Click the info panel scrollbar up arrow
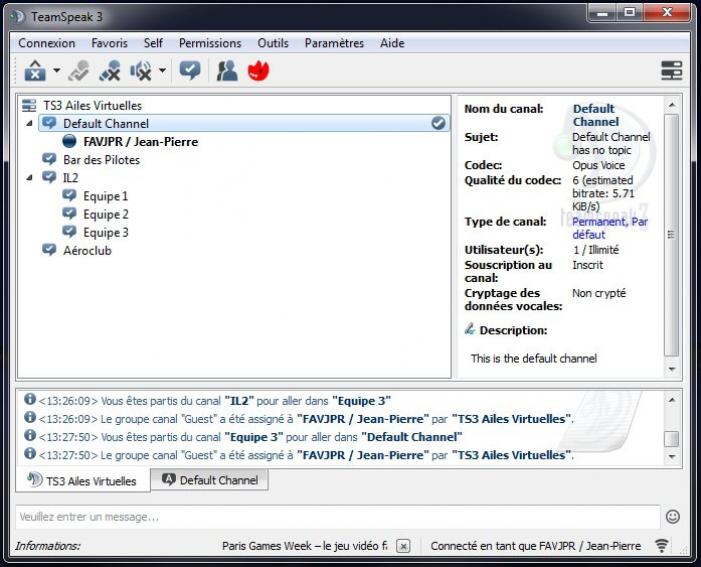Screen dimensions: 701x567 (x=671, y=105)
